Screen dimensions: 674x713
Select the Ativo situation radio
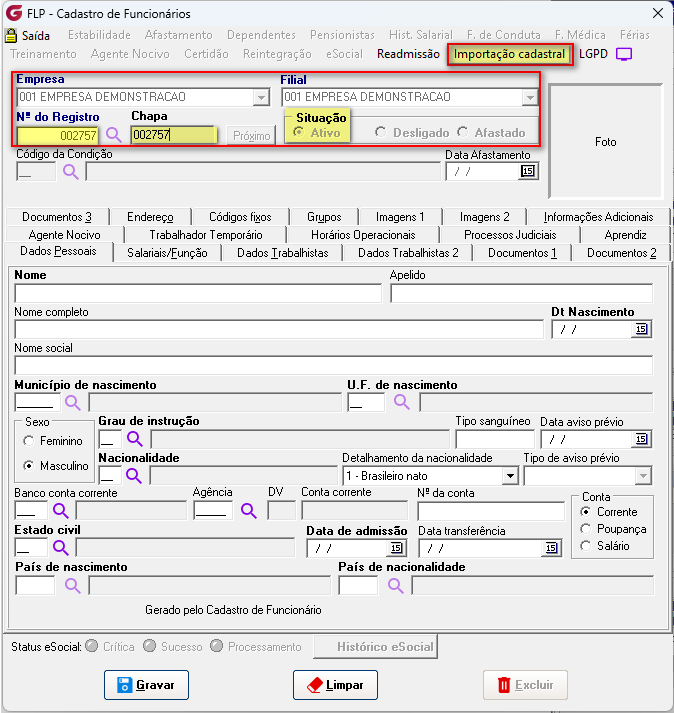(x=299, y=132)
